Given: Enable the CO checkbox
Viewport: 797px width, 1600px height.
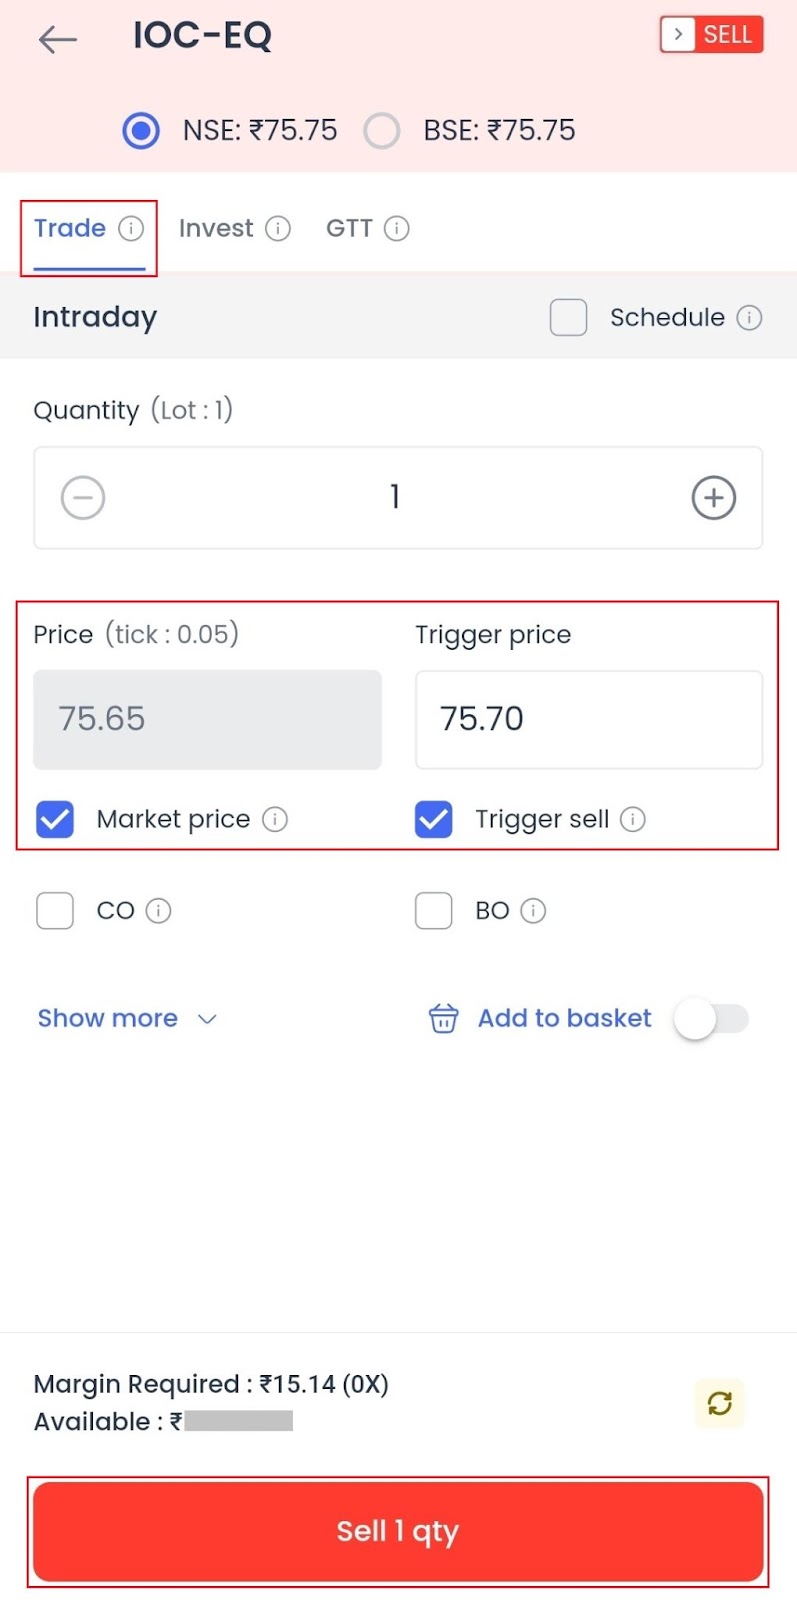Looking at the screenshot, I should [x=55, y=911].
